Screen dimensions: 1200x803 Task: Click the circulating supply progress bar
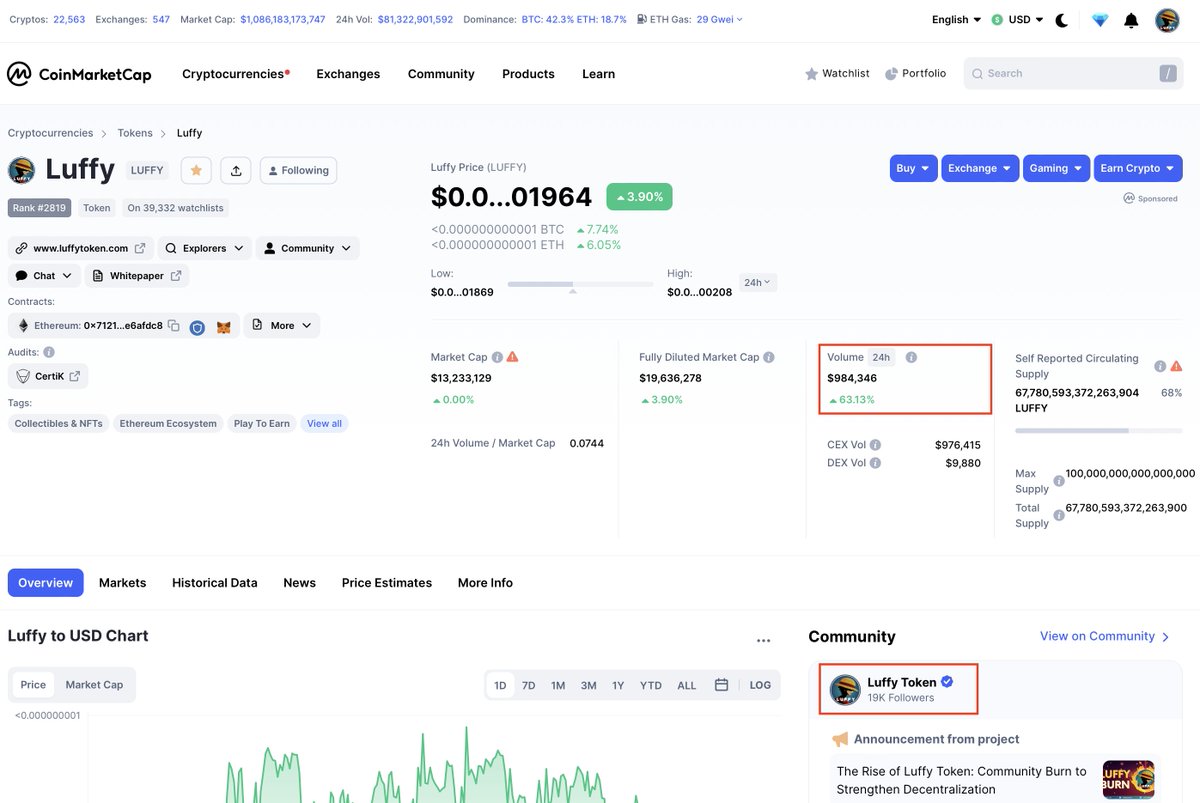click(1099, 430)
